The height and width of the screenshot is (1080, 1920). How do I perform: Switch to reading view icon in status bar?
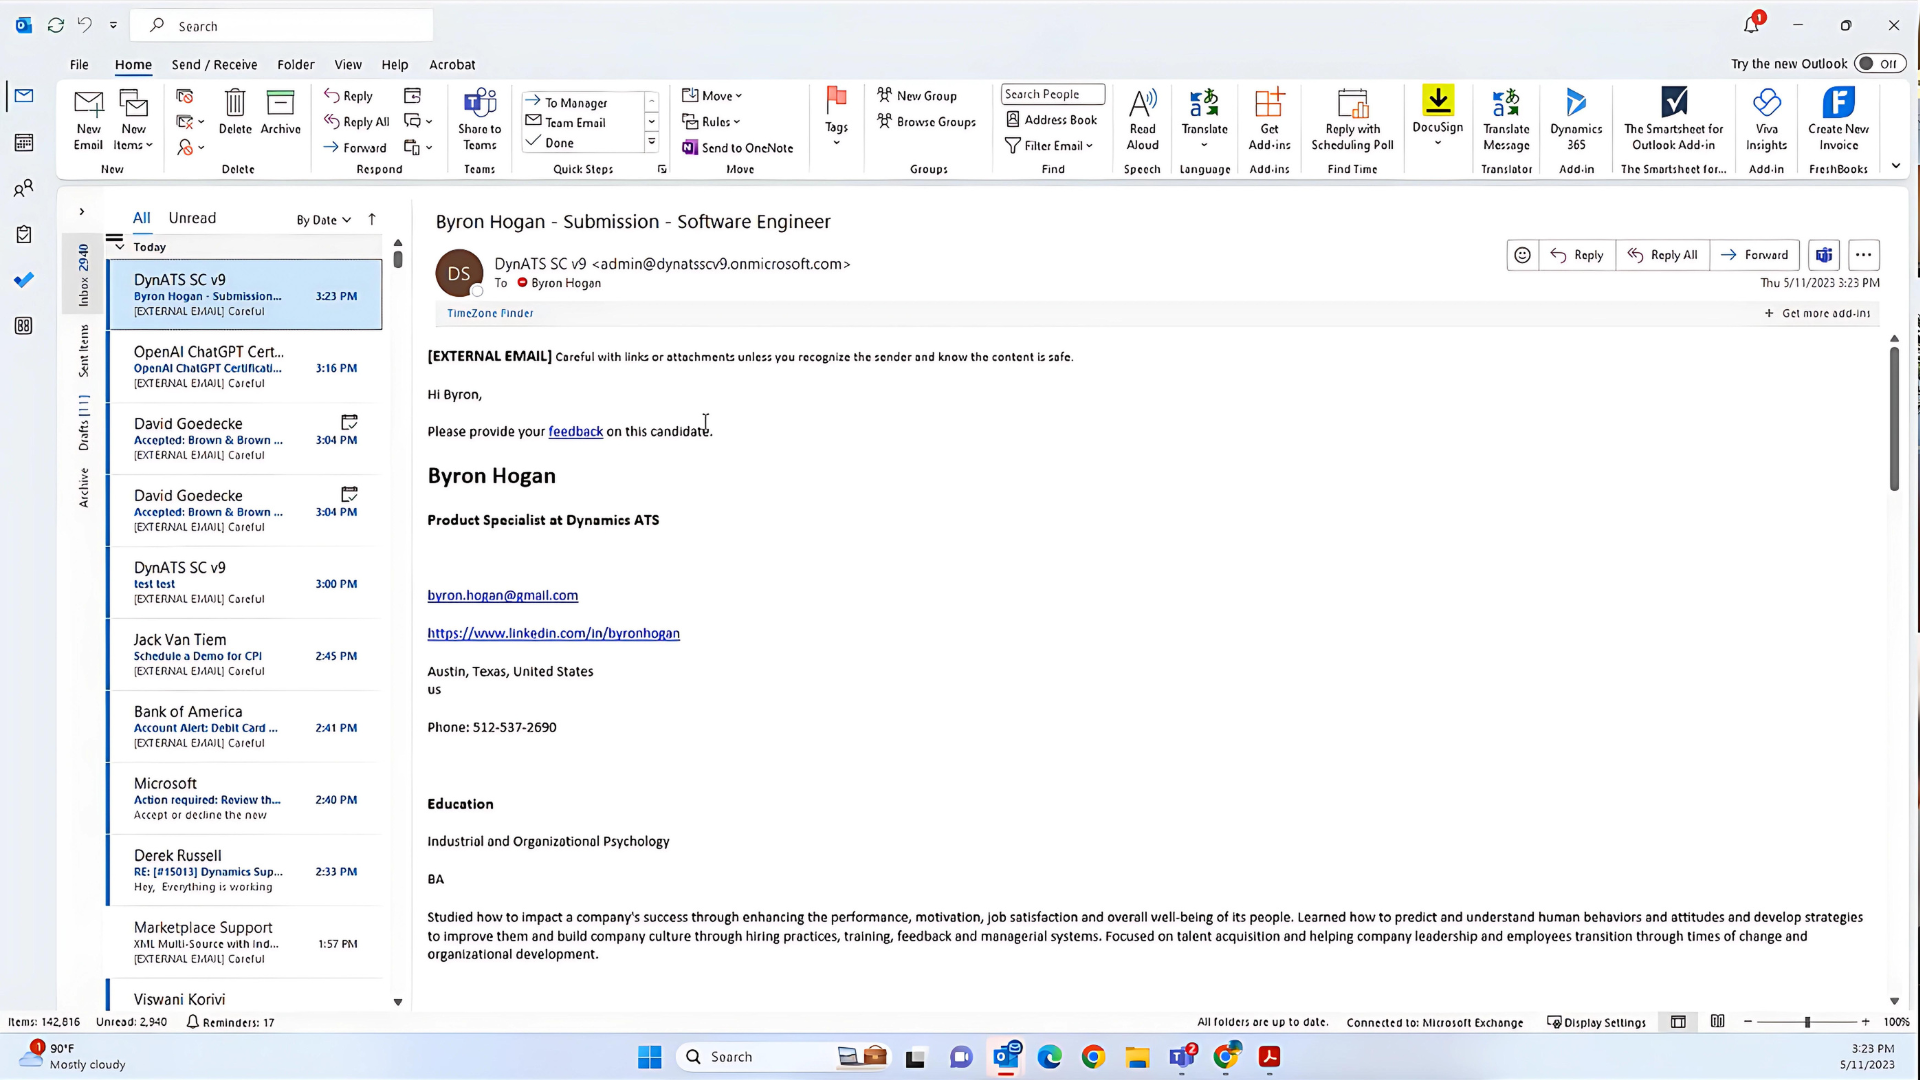click(1717, 1022)
